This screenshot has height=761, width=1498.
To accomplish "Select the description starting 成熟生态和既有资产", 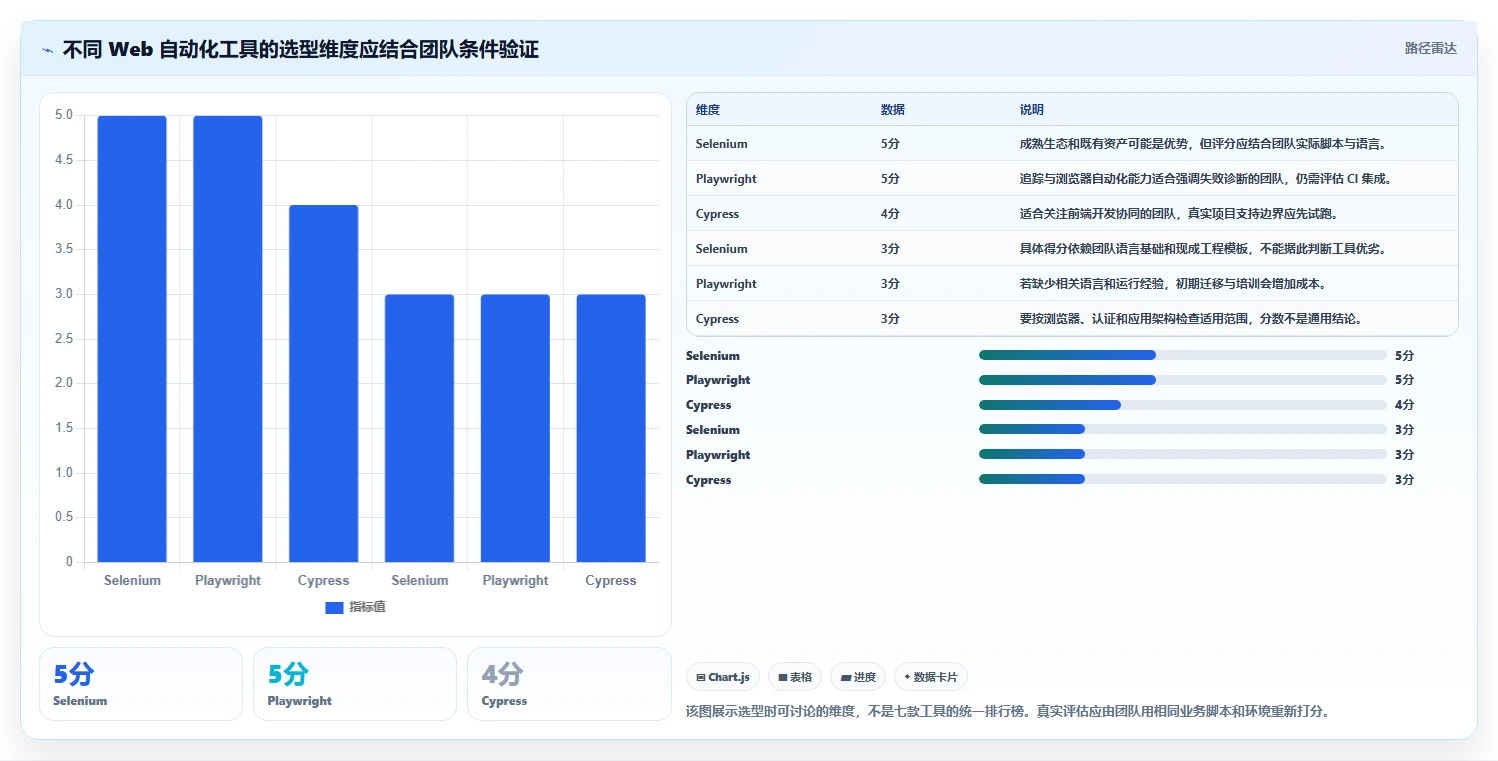I will tap(1202, 144).
